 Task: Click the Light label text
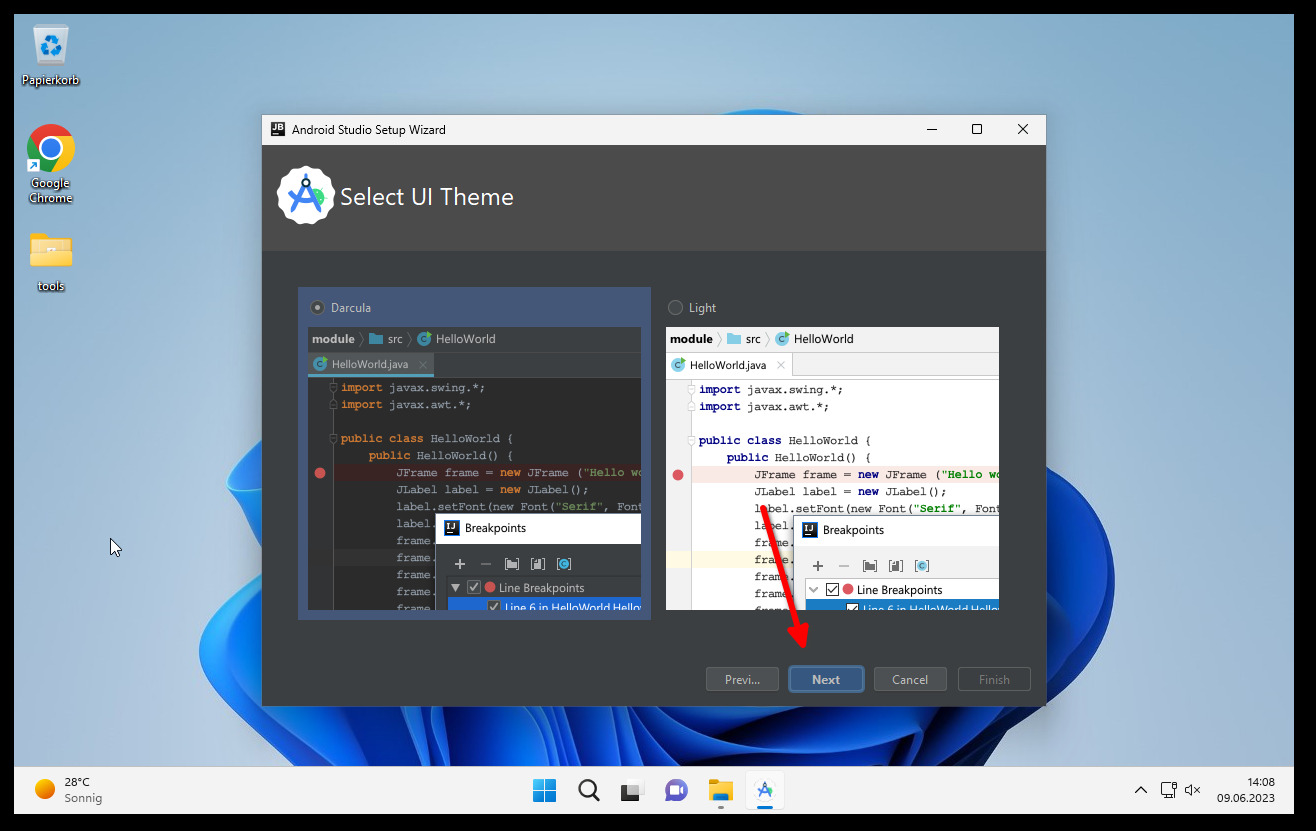coord(703,308)
